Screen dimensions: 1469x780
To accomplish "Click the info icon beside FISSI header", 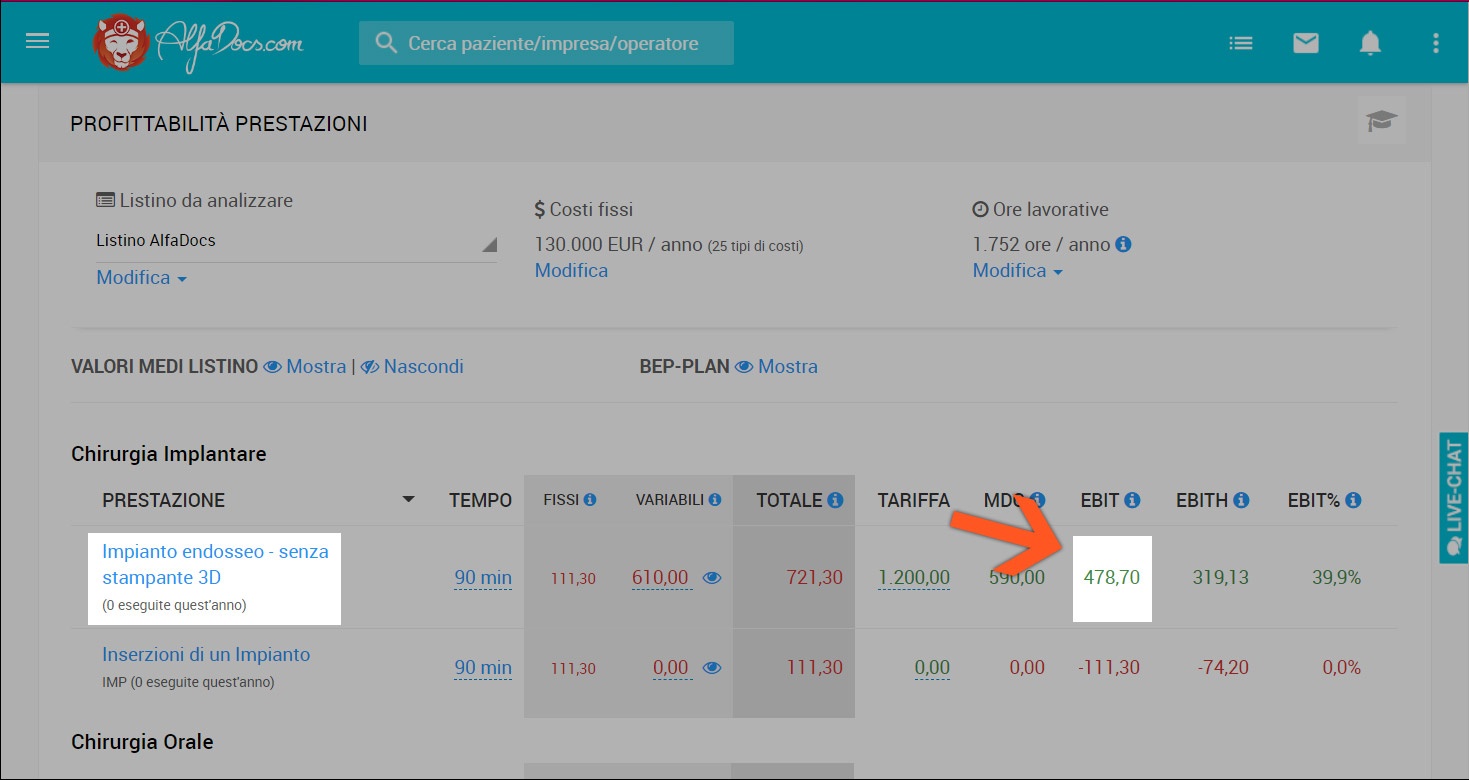I will pyautogui.click(x=590, y=499).
